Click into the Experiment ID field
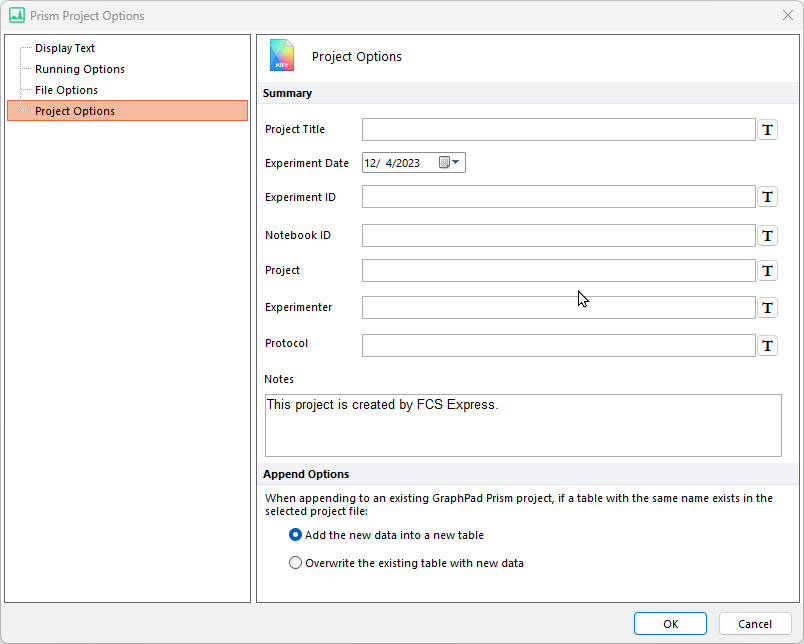This screenshot has width=804, height=644. pyautogui.click(x=558, y=197)
